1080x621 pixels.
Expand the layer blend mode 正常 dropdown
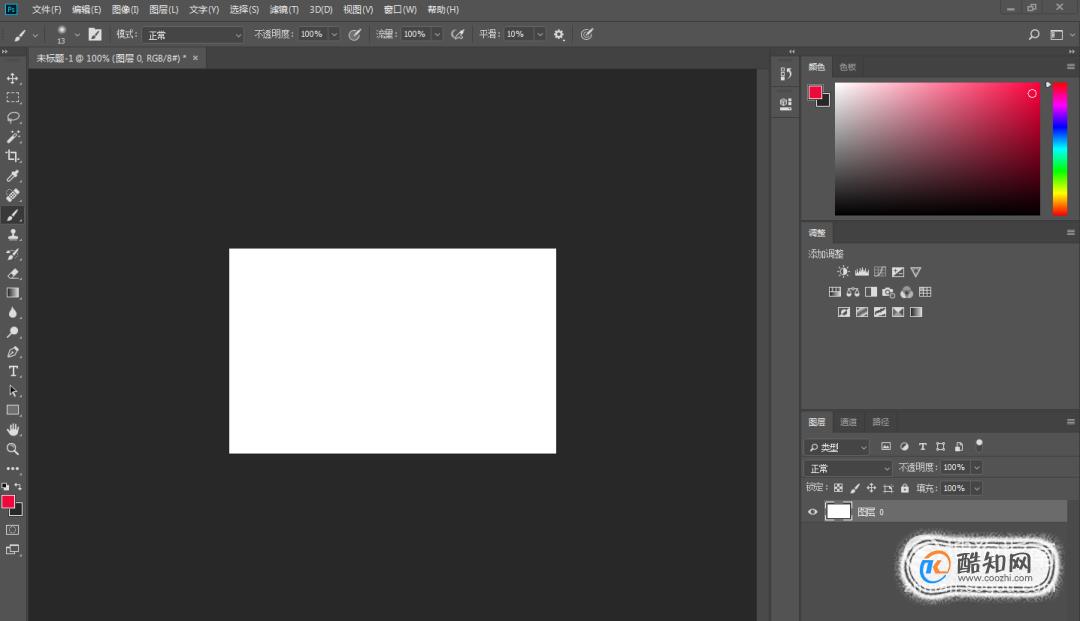(848, 468)
